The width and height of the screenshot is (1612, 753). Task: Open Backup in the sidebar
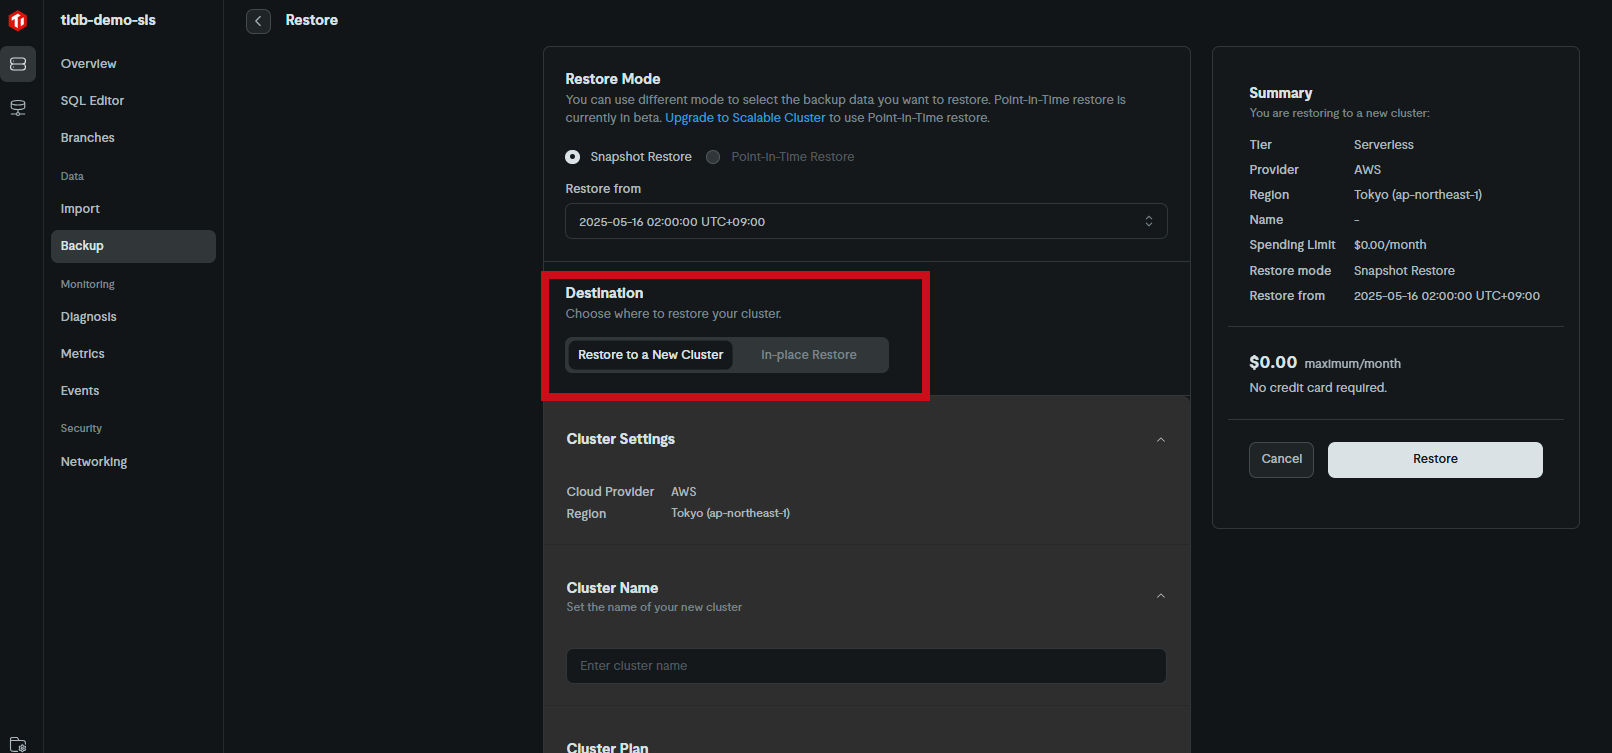point(133,246)
